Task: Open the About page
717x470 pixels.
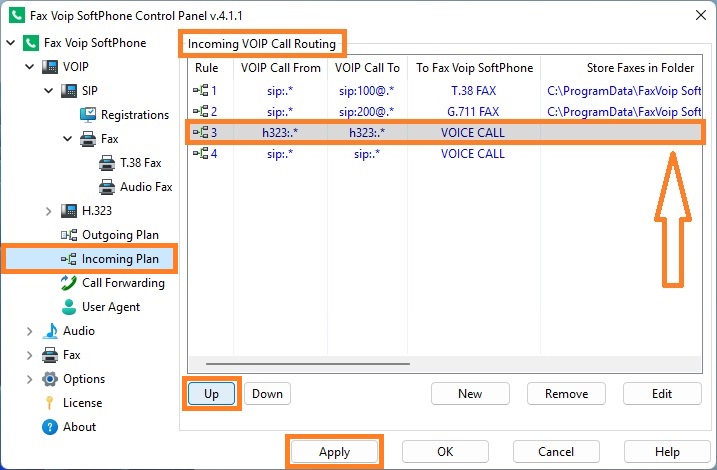Action: pyautogui.click(x=80, y=427)
